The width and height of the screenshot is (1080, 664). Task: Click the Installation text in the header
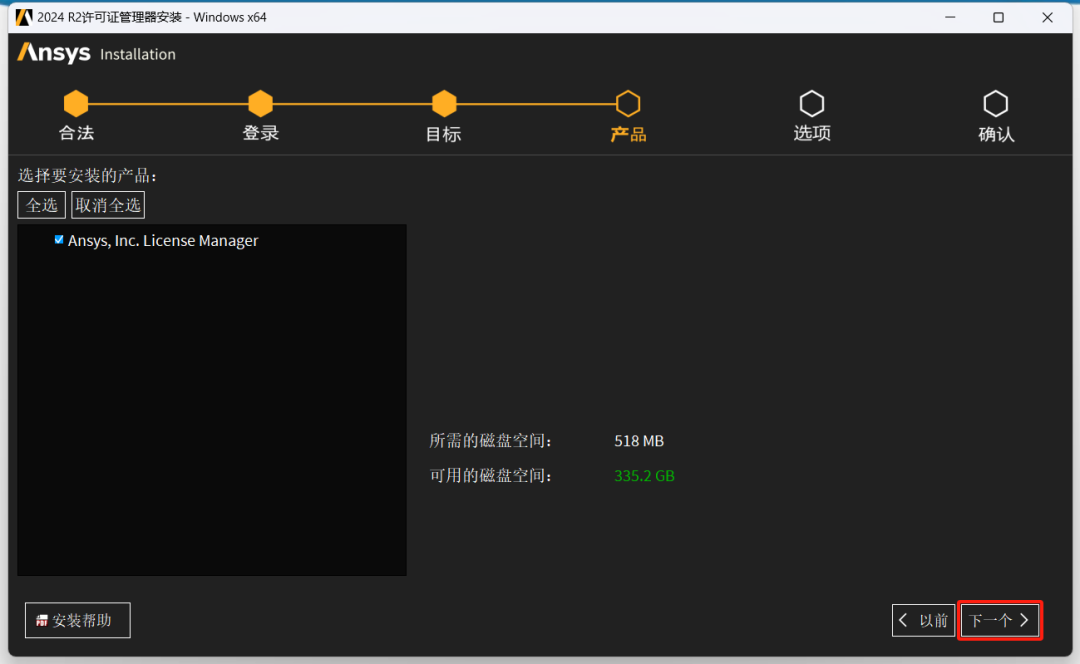coord(138,54)
